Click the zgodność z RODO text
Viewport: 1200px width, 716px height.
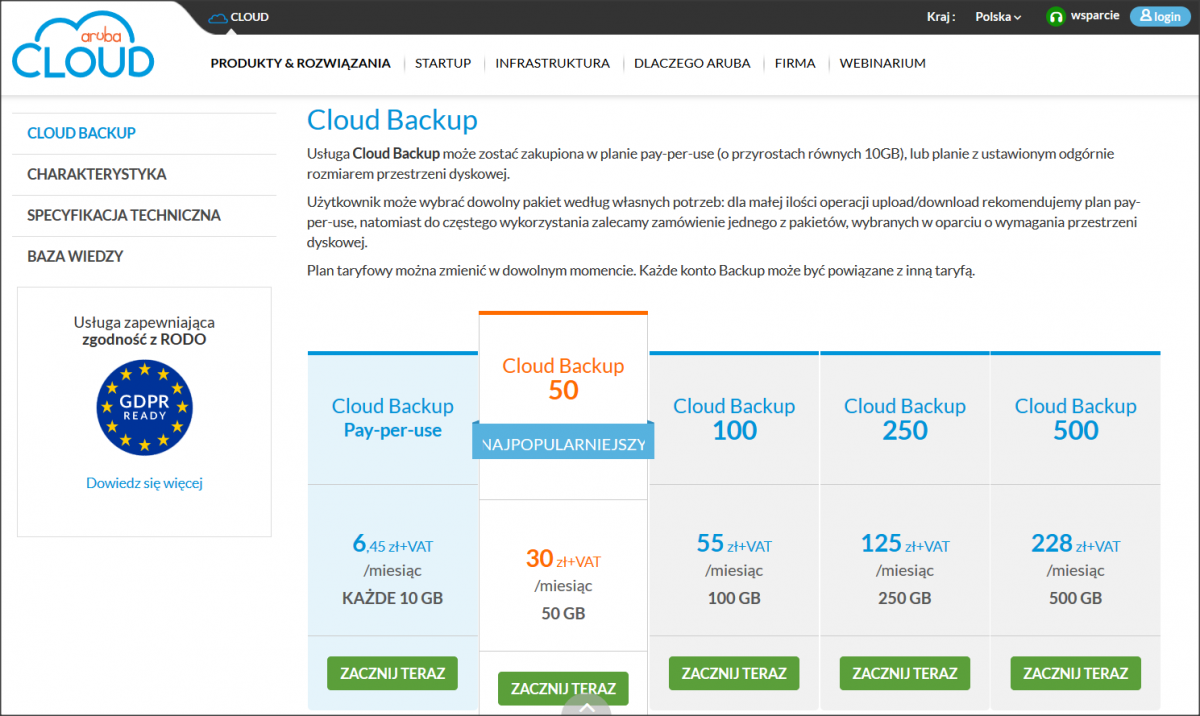coord(144,339)
